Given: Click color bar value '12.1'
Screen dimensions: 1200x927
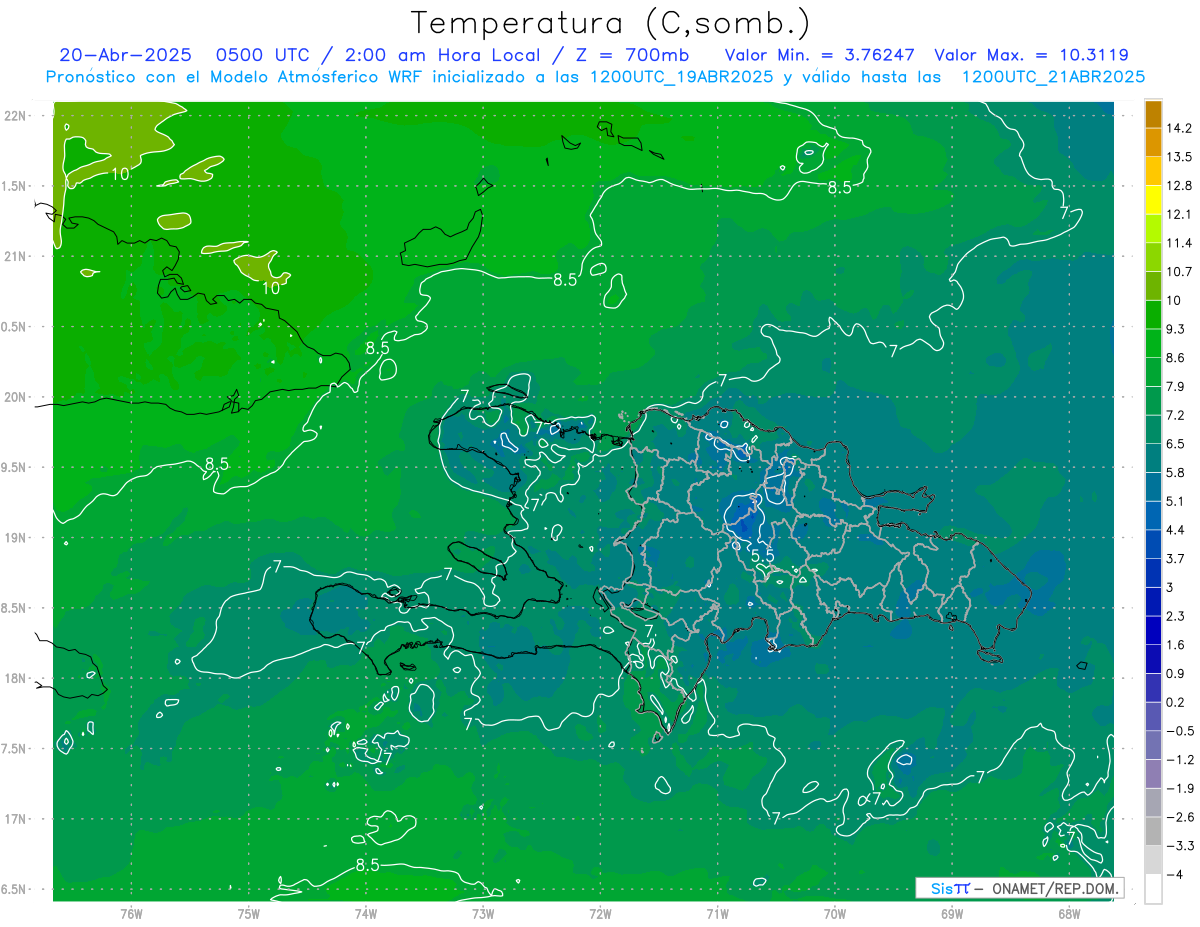Looking at the screenshot, I should tap(1178, 215).
